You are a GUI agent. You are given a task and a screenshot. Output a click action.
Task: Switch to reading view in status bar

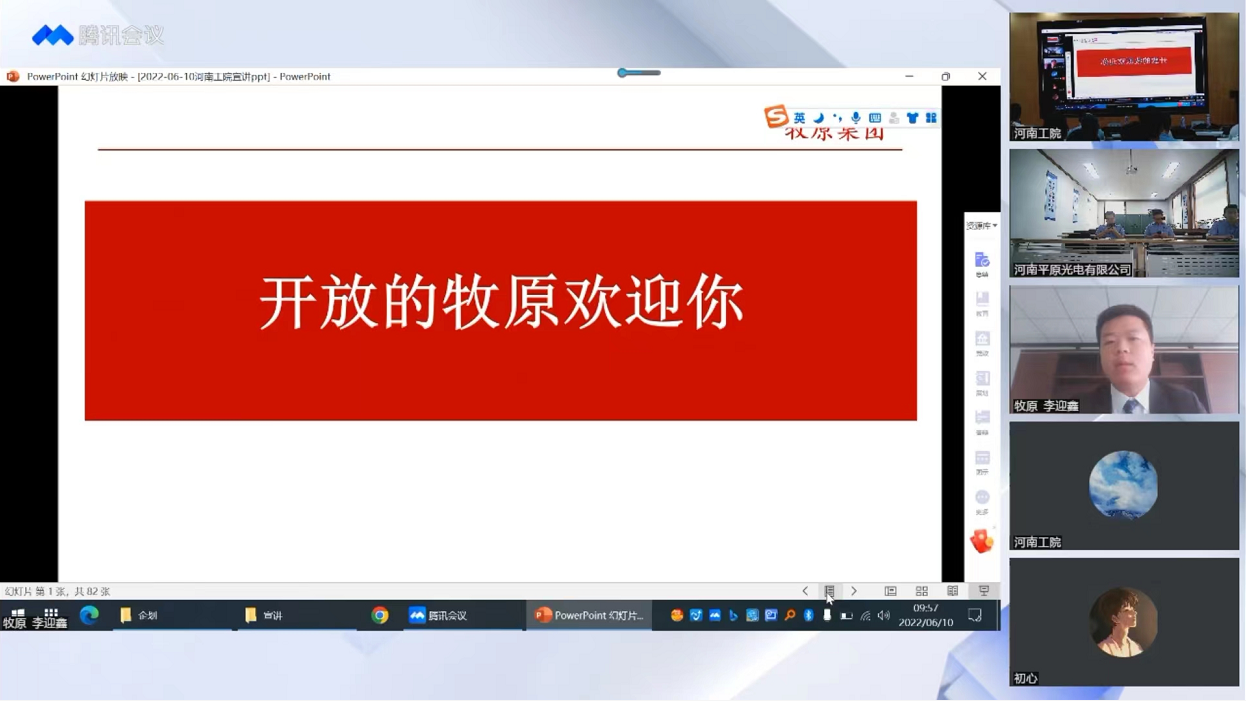coord(953,591)
